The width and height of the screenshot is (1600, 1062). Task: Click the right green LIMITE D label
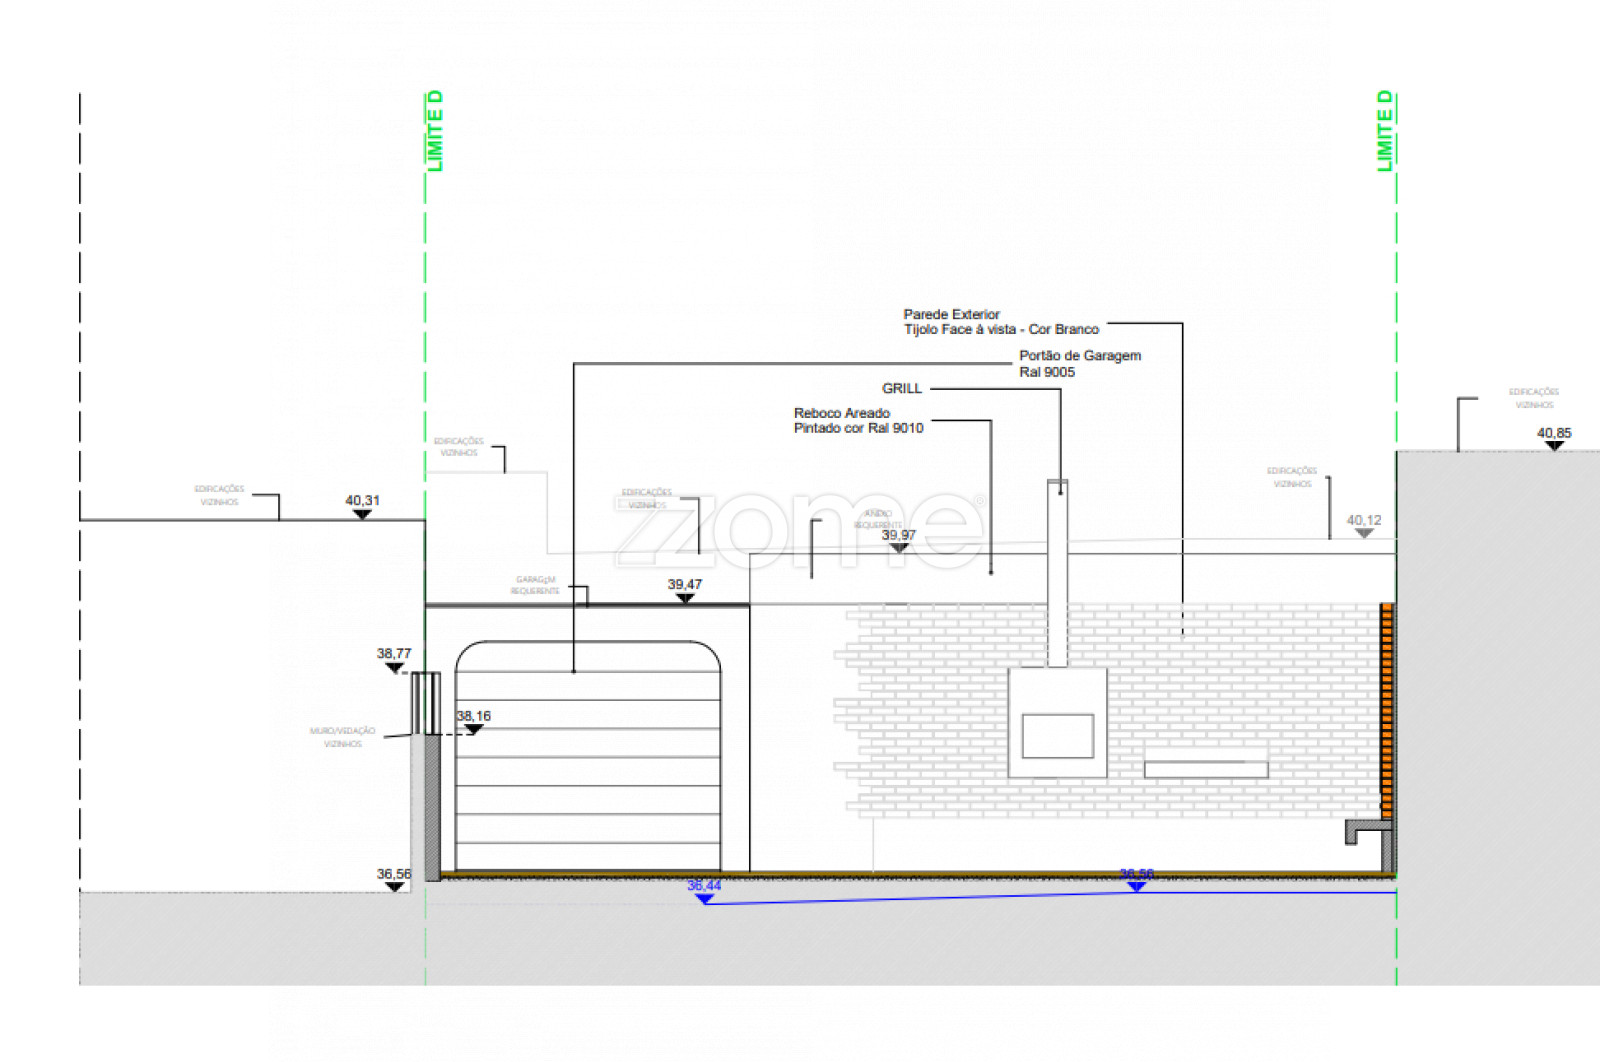click(1385, 131)
